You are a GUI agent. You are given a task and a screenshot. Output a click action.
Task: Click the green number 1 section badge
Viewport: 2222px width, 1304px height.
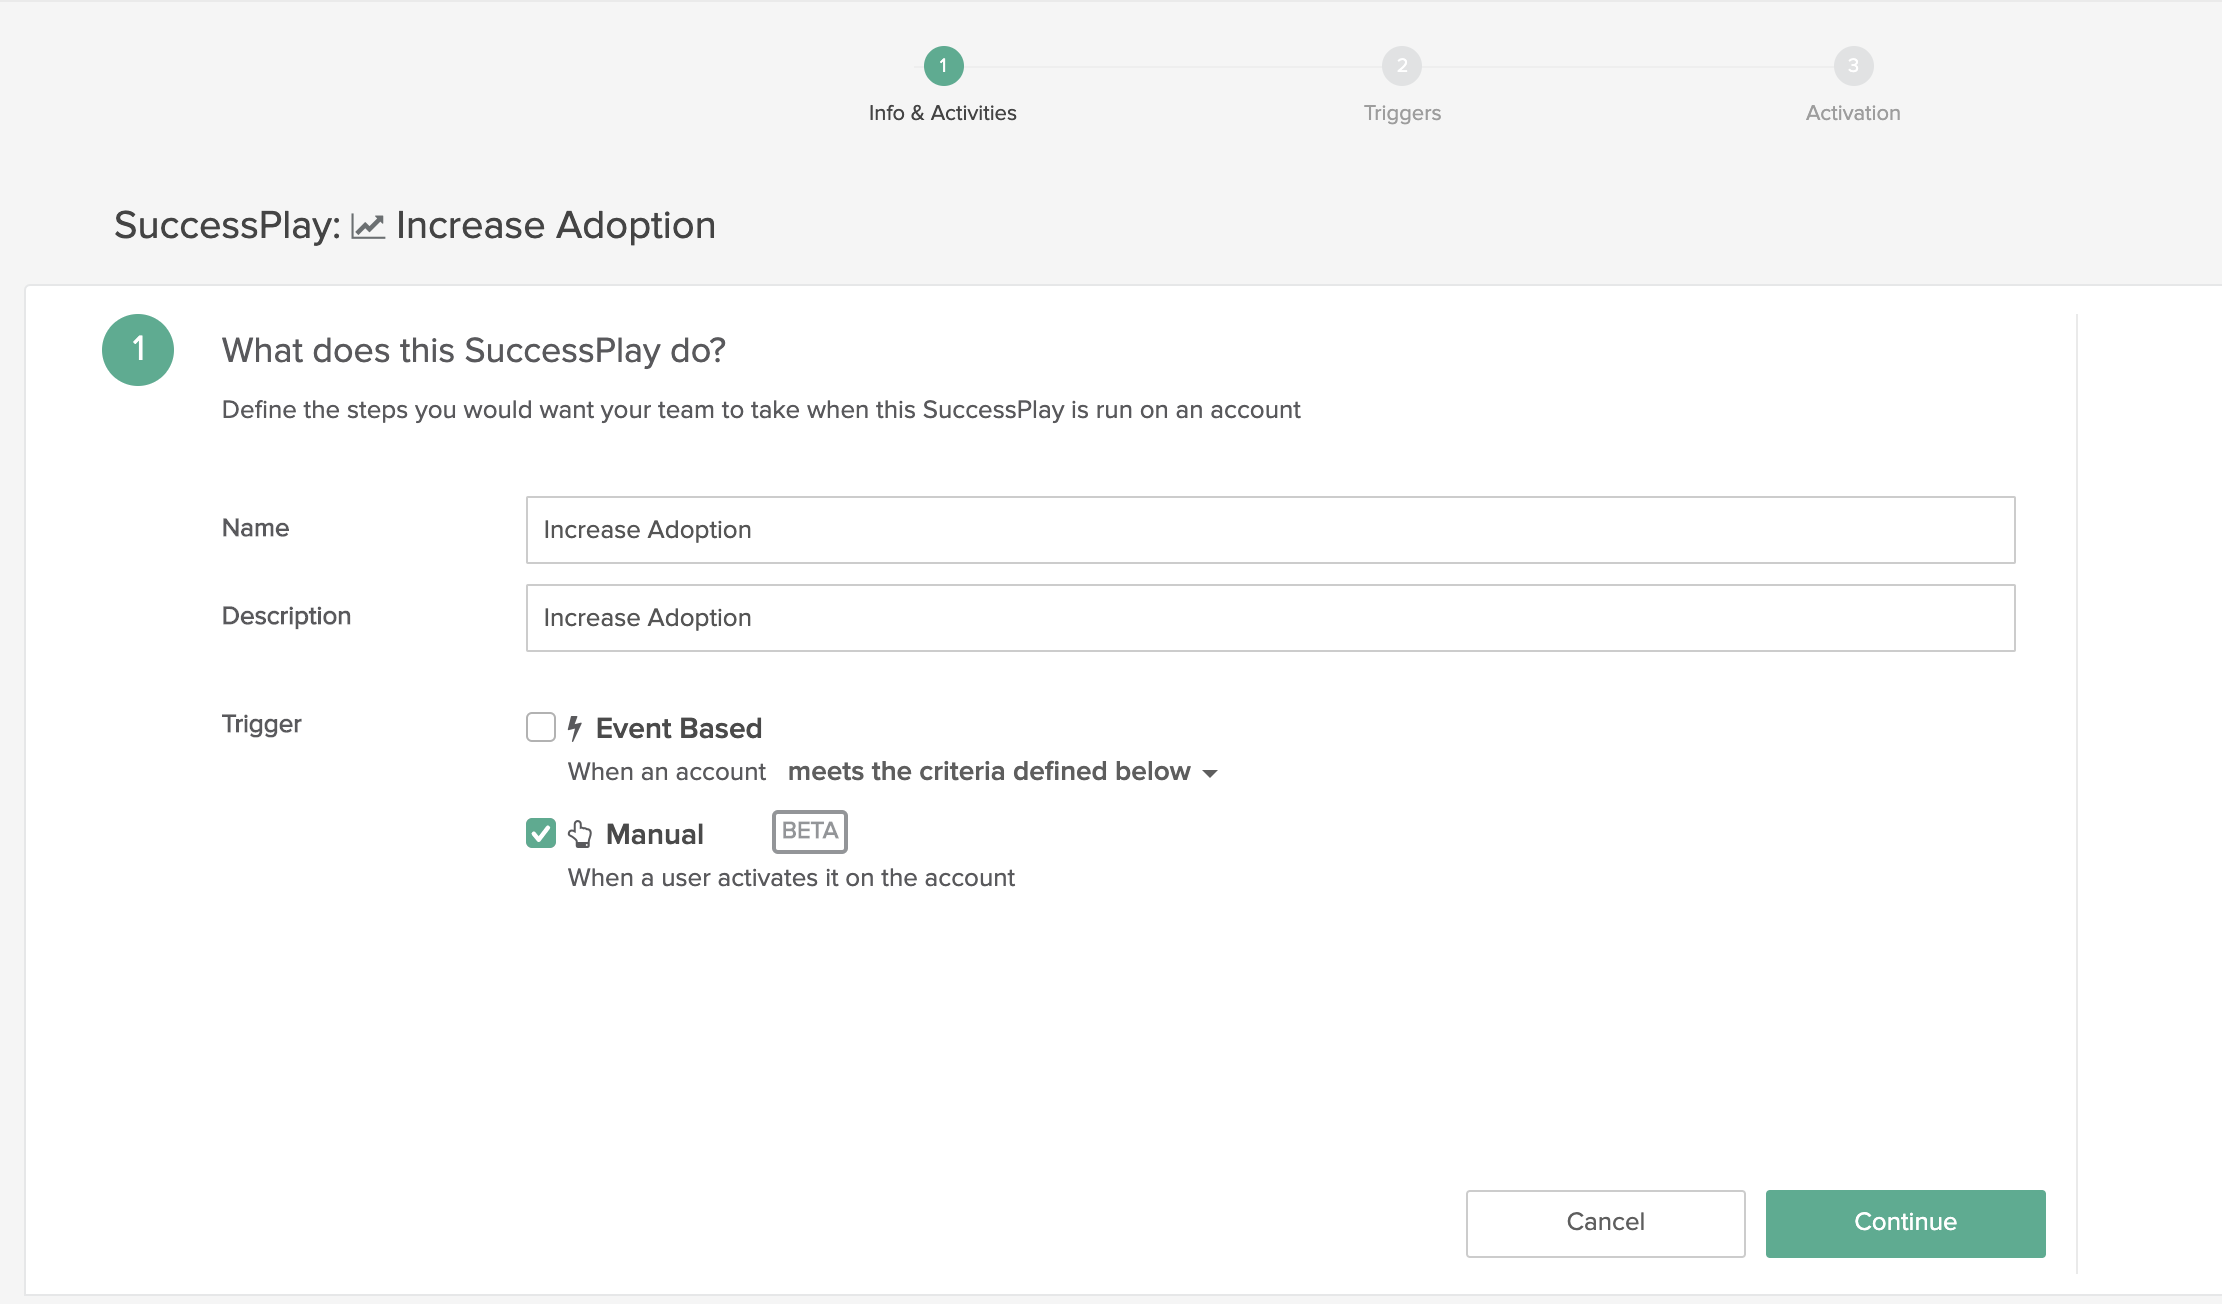tap(138, 350)
